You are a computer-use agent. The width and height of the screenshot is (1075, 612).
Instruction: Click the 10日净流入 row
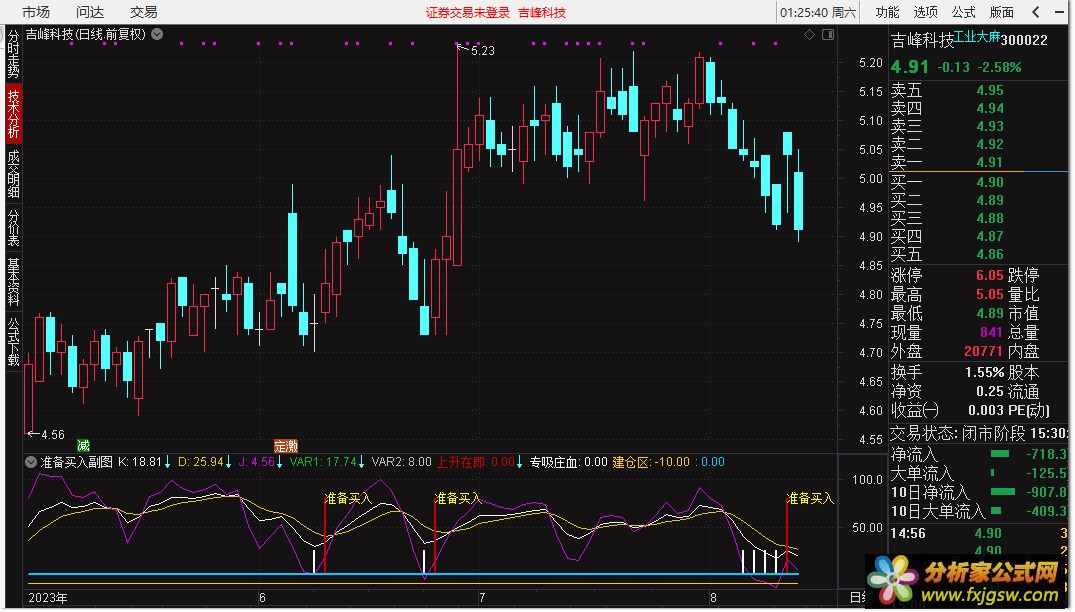point(979,492)
